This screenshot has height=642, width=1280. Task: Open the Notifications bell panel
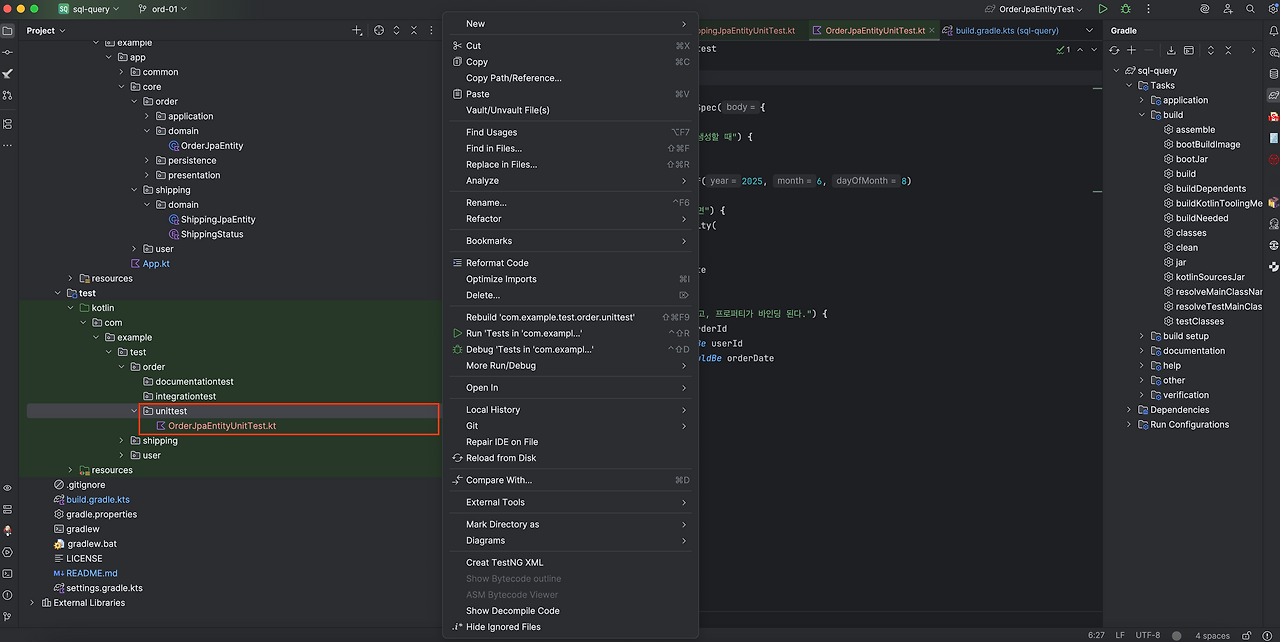click(x=1273, y=31)
